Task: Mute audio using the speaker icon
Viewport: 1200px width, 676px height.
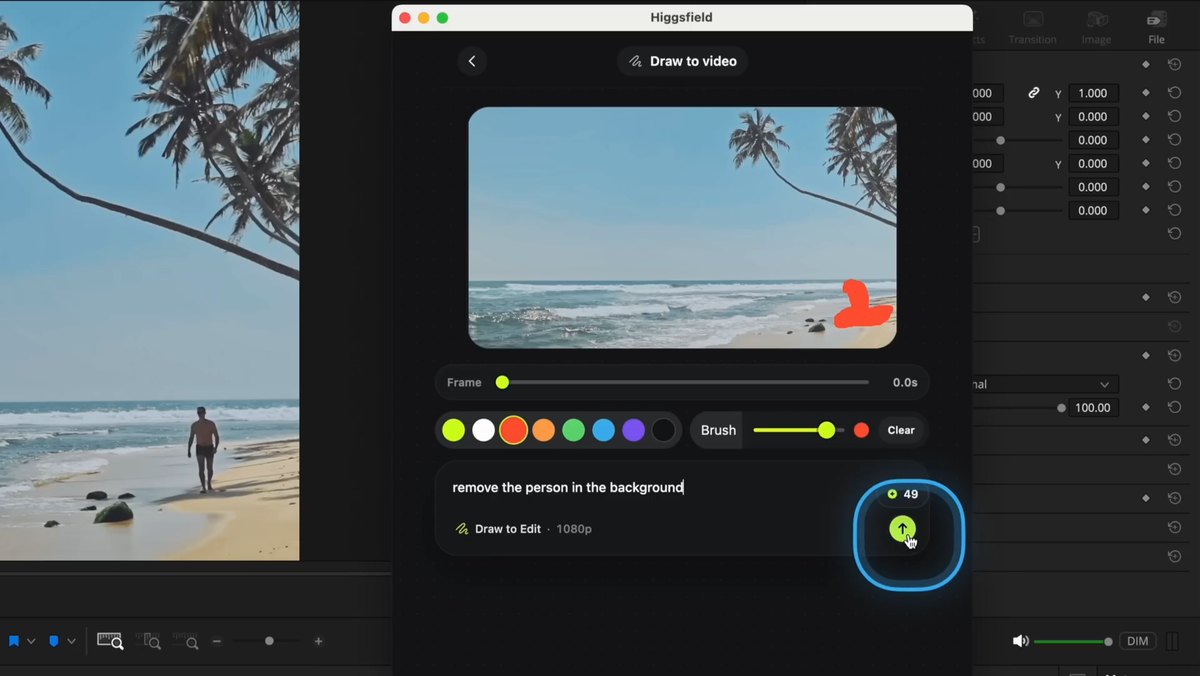Action: [x=1020, y=641]
